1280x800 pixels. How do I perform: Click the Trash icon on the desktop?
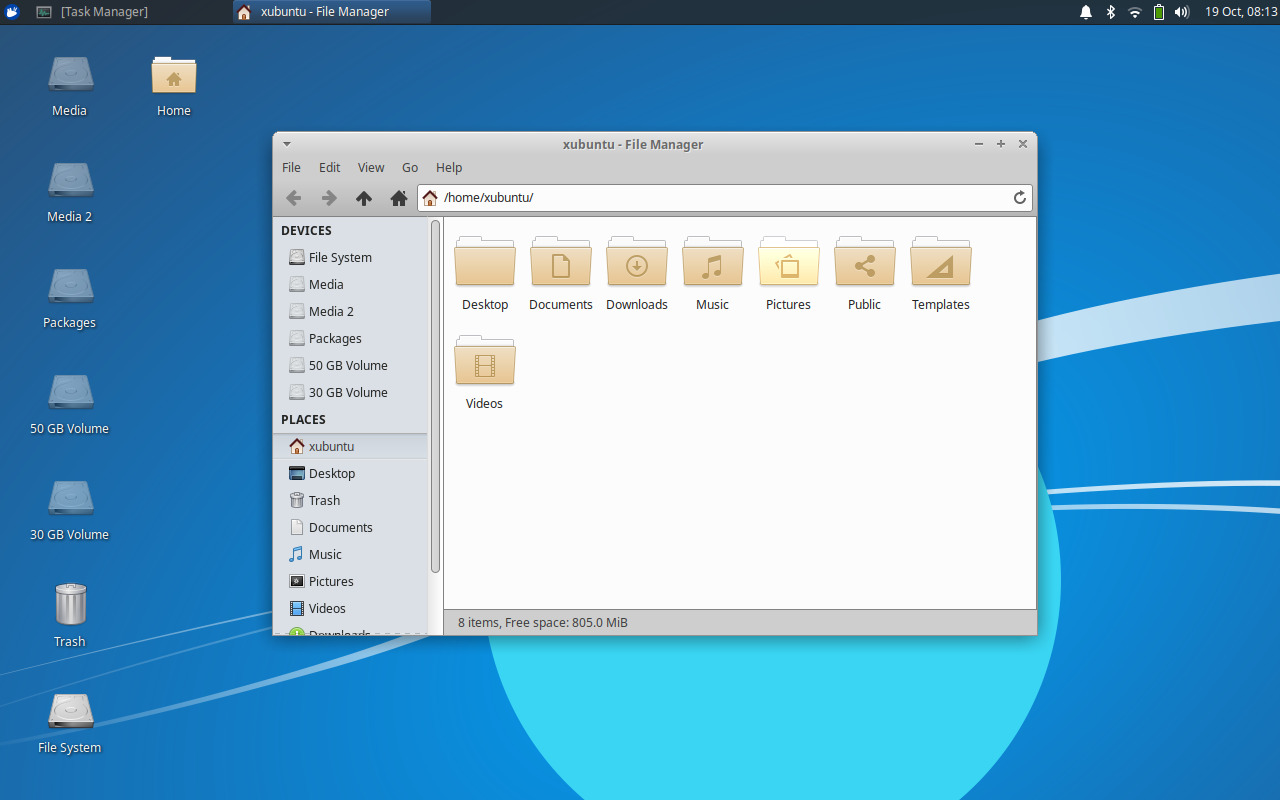(70, 604)
